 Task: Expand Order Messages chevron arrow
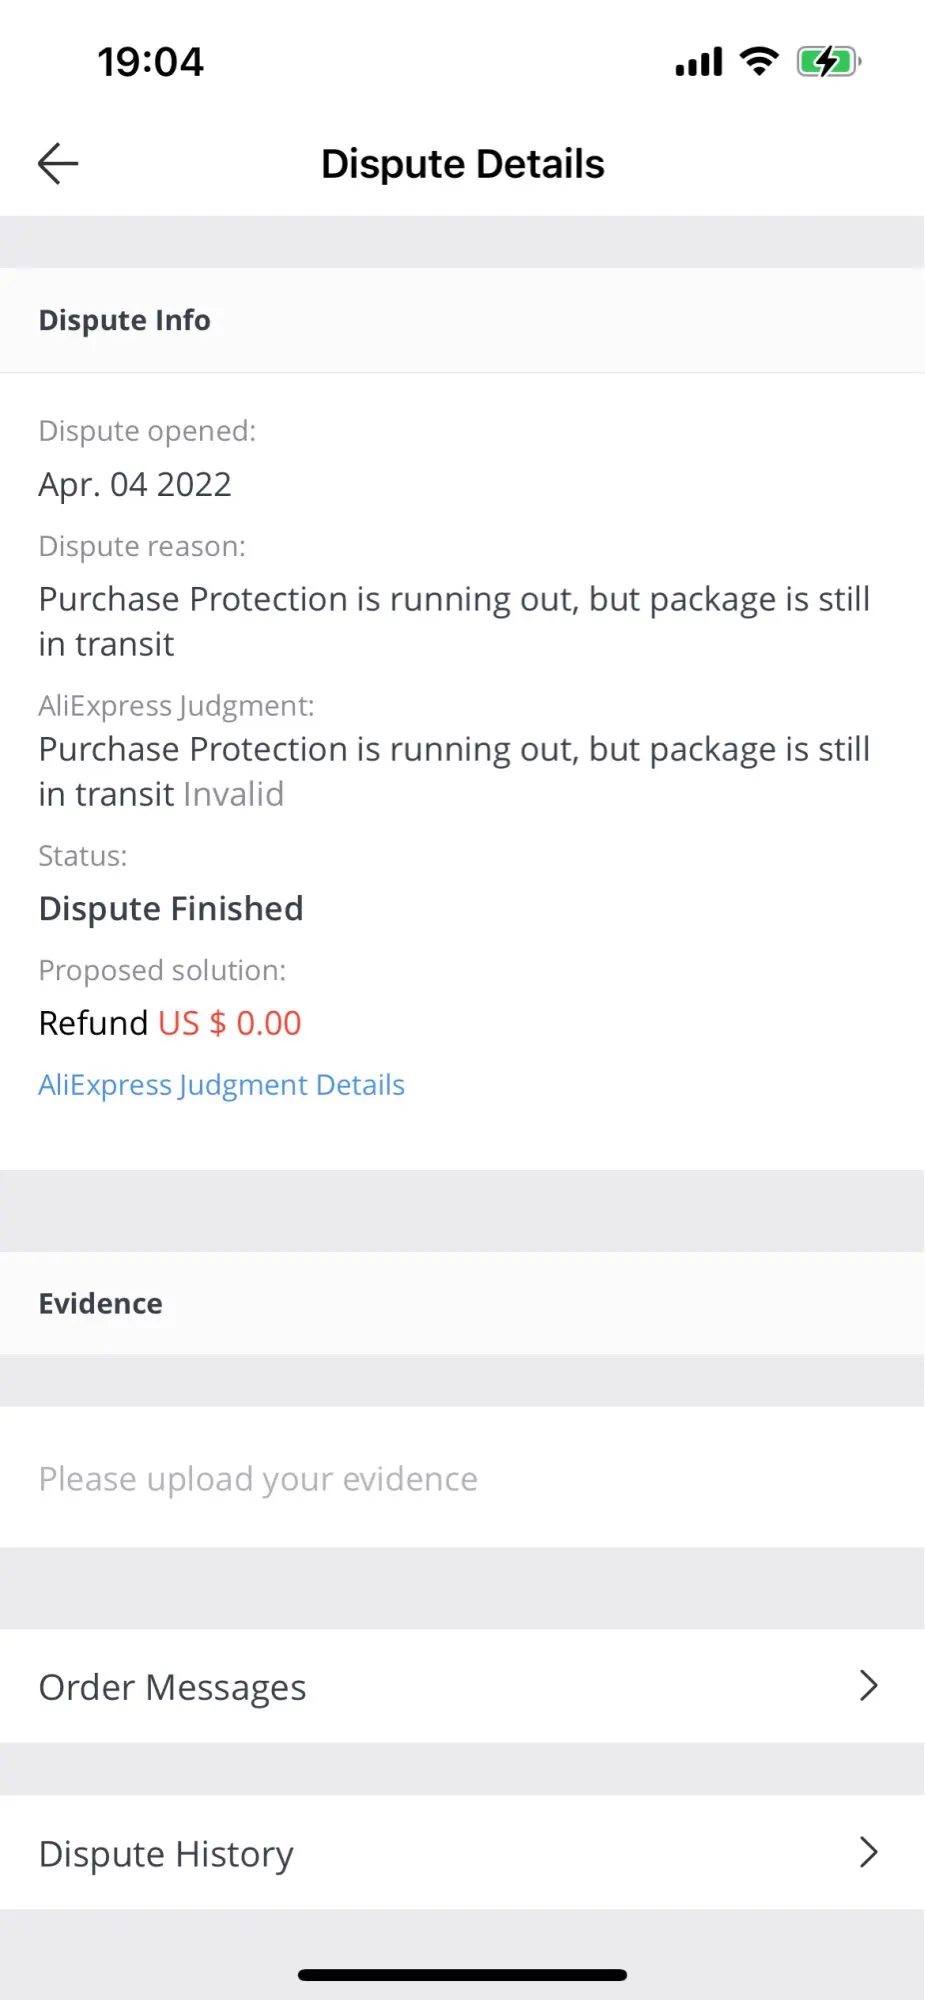868,1686
